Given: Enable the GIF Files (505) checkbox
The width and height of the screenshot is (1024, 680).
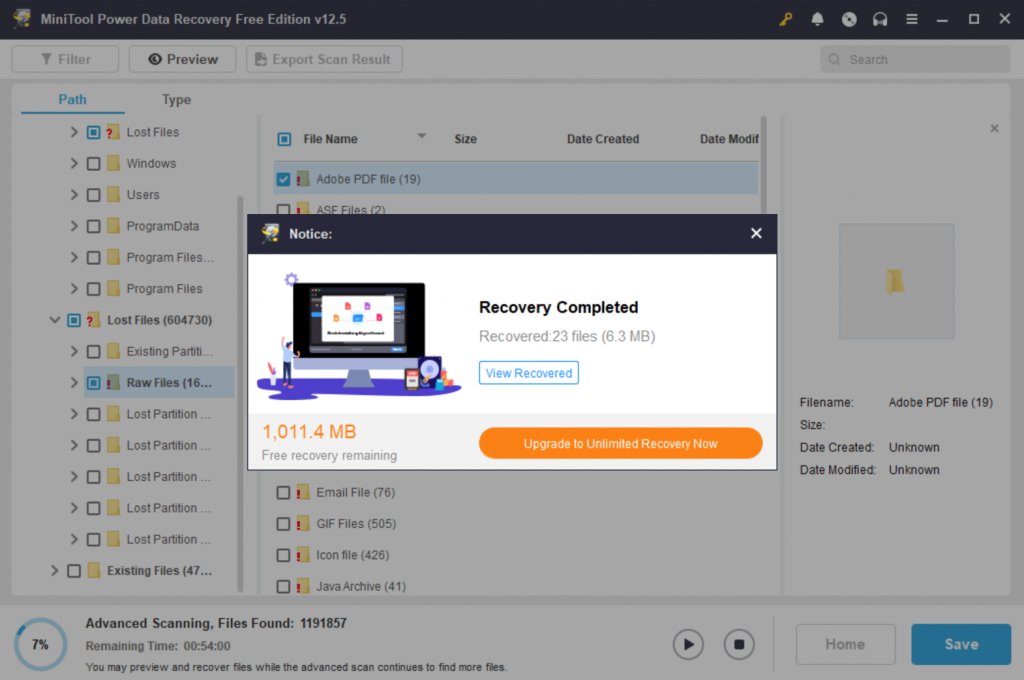Looking at the screenshot, I should coord(283,523).
